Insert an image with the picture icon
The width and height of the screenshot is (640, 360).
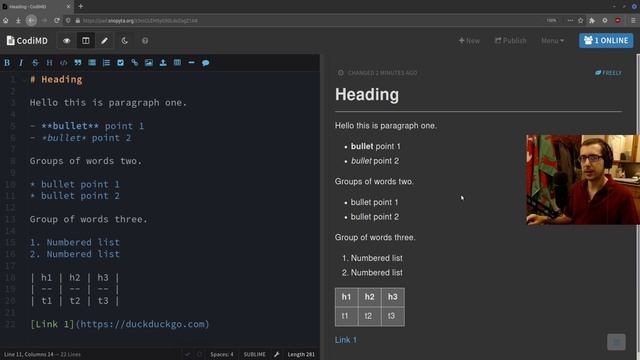149,62
